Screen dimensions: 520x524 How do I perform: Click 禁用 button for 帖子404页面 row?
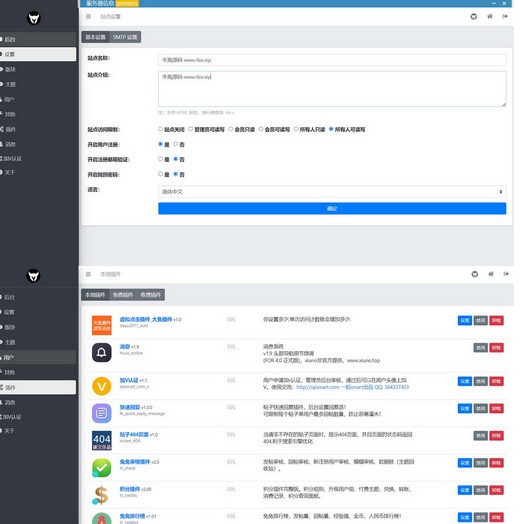481,435
